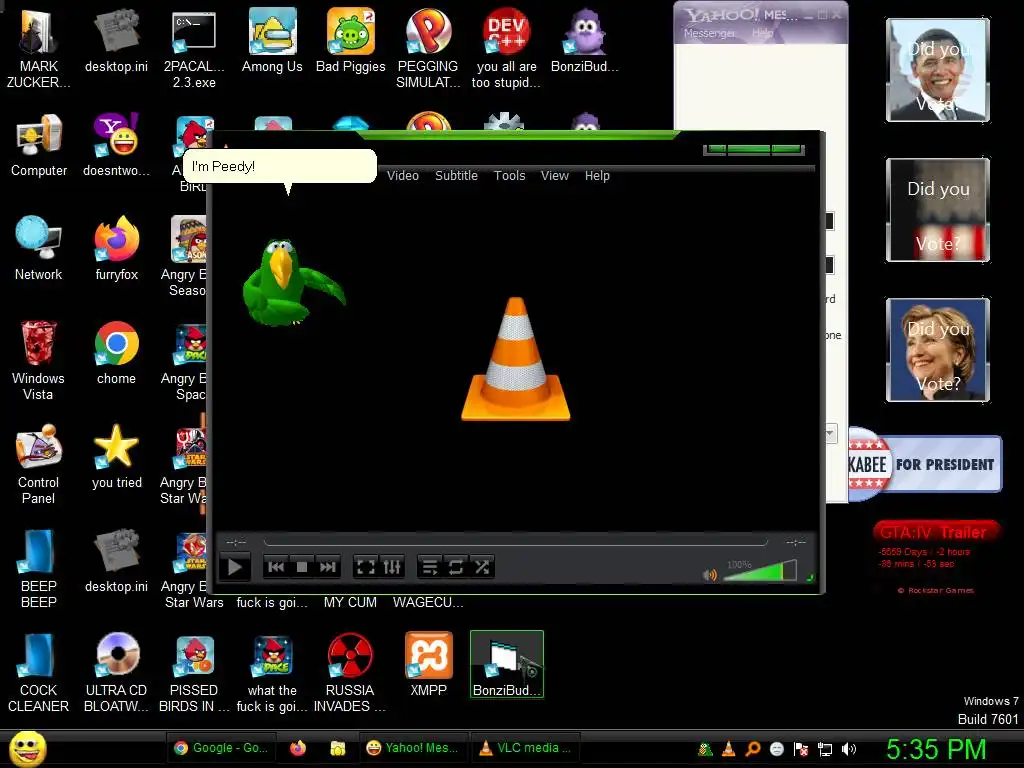Open Among Us desktop shortcut
Screen dimensions: 1024x768
click(x=272, y=41)
